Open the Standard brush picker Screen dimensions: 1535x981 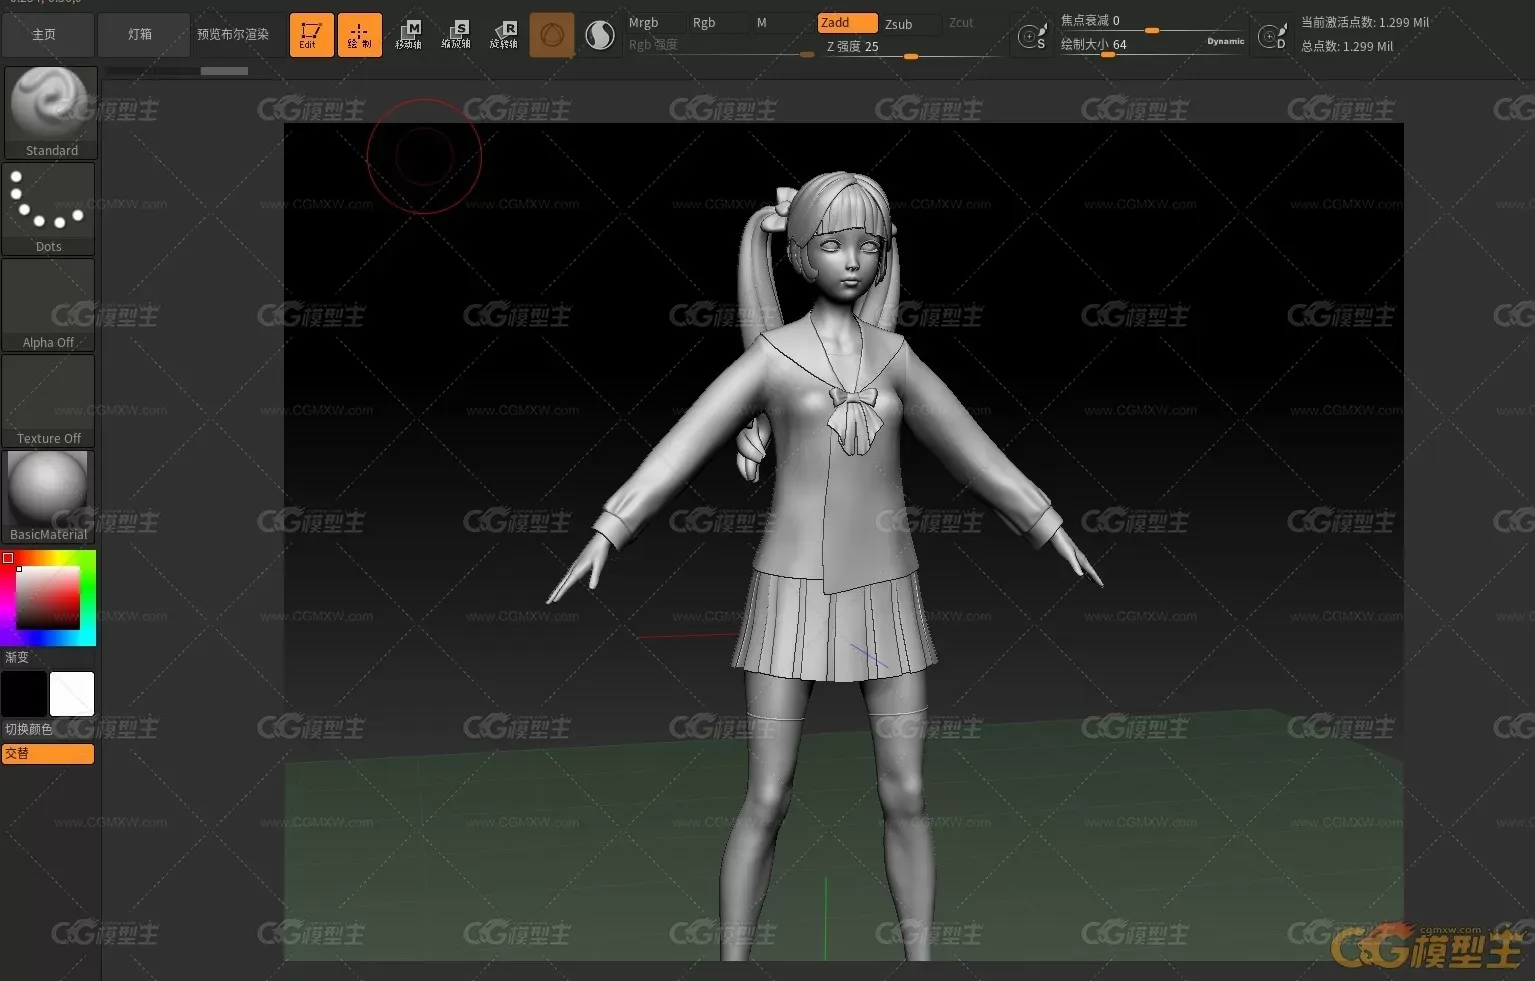tap(51, 112)
